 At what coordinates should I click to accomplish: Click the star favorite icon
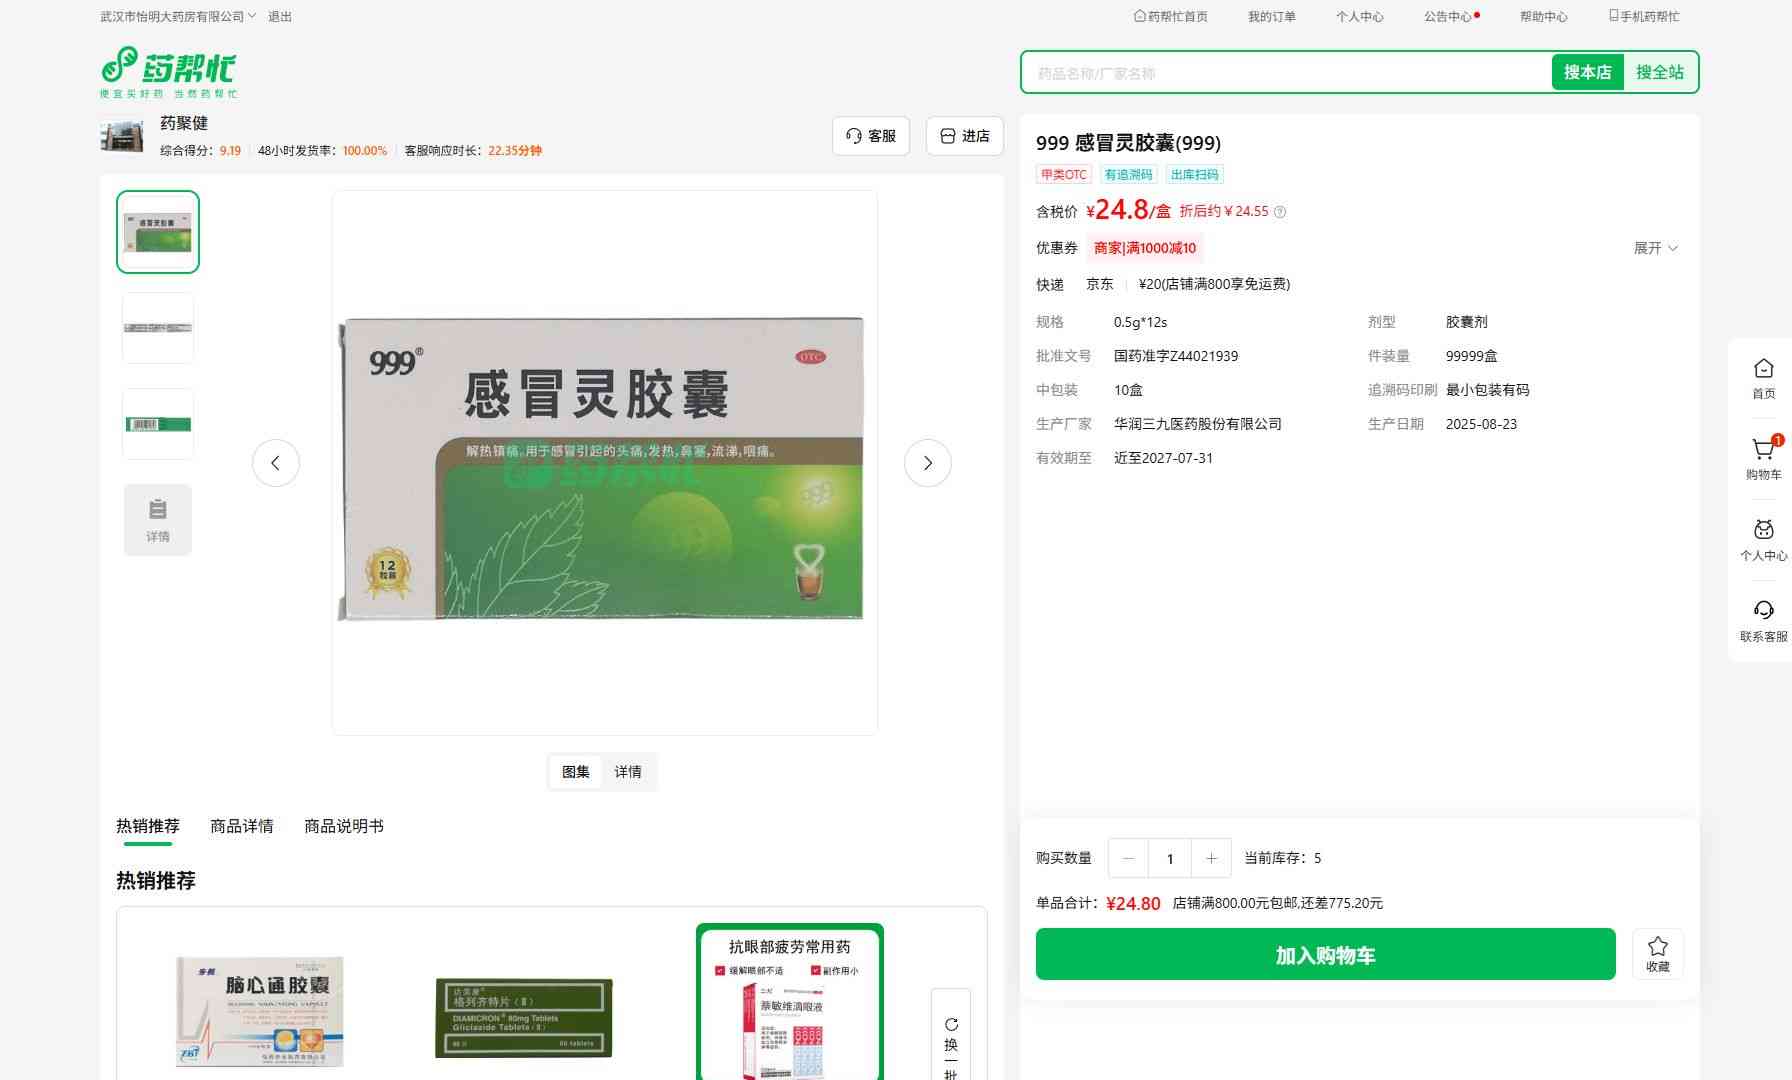tap(1657, 947)
